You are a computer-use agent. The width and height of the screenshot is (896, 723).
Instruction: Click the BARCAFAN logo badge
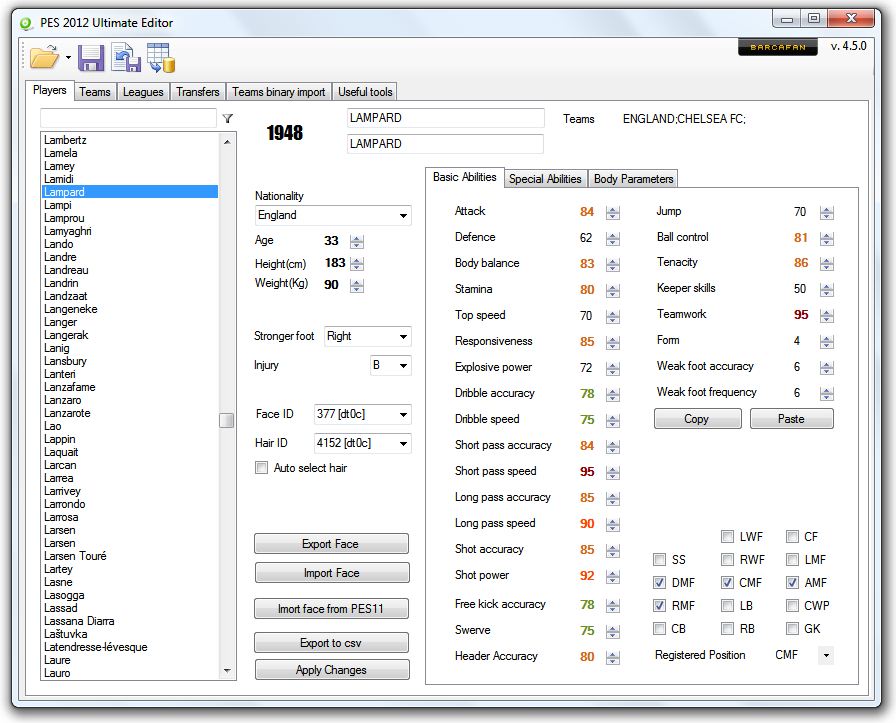[778, 47]
